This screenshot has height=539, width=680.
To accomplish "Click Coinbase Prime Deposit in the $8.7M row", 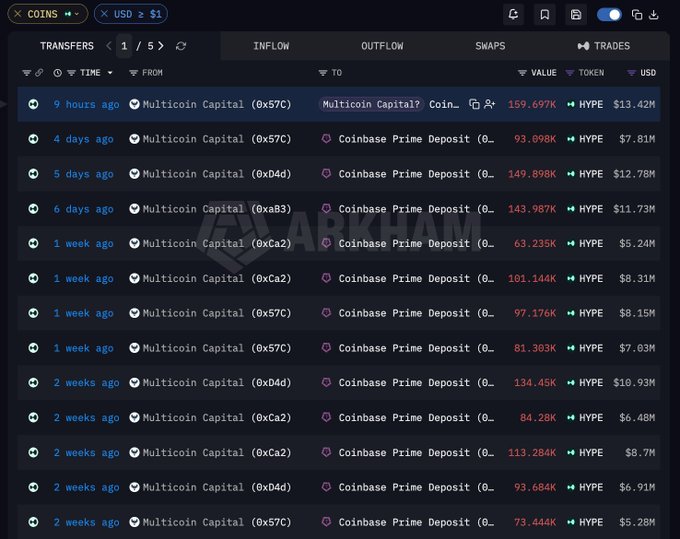I will tap(416, 453).
